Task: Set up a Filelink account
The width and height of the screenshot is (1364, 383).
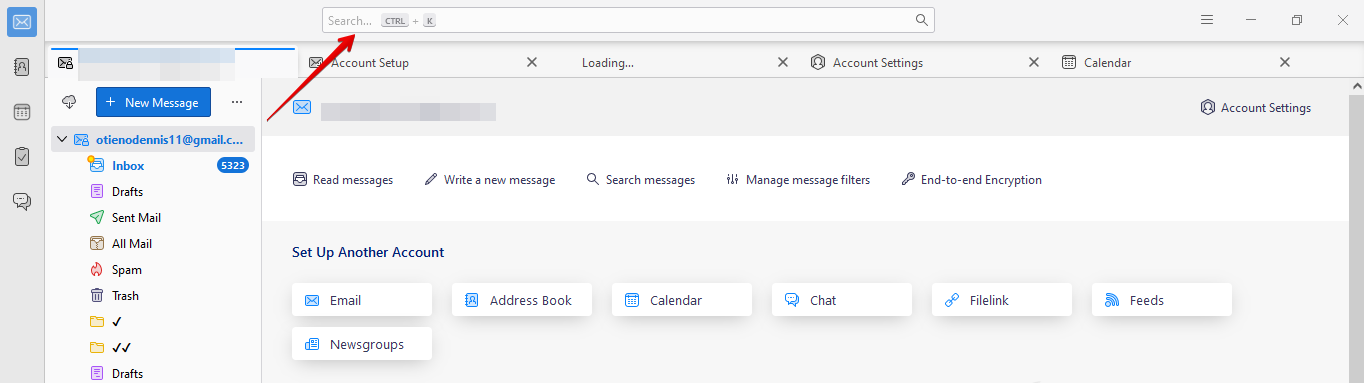Action: (x=1002, y=300)
